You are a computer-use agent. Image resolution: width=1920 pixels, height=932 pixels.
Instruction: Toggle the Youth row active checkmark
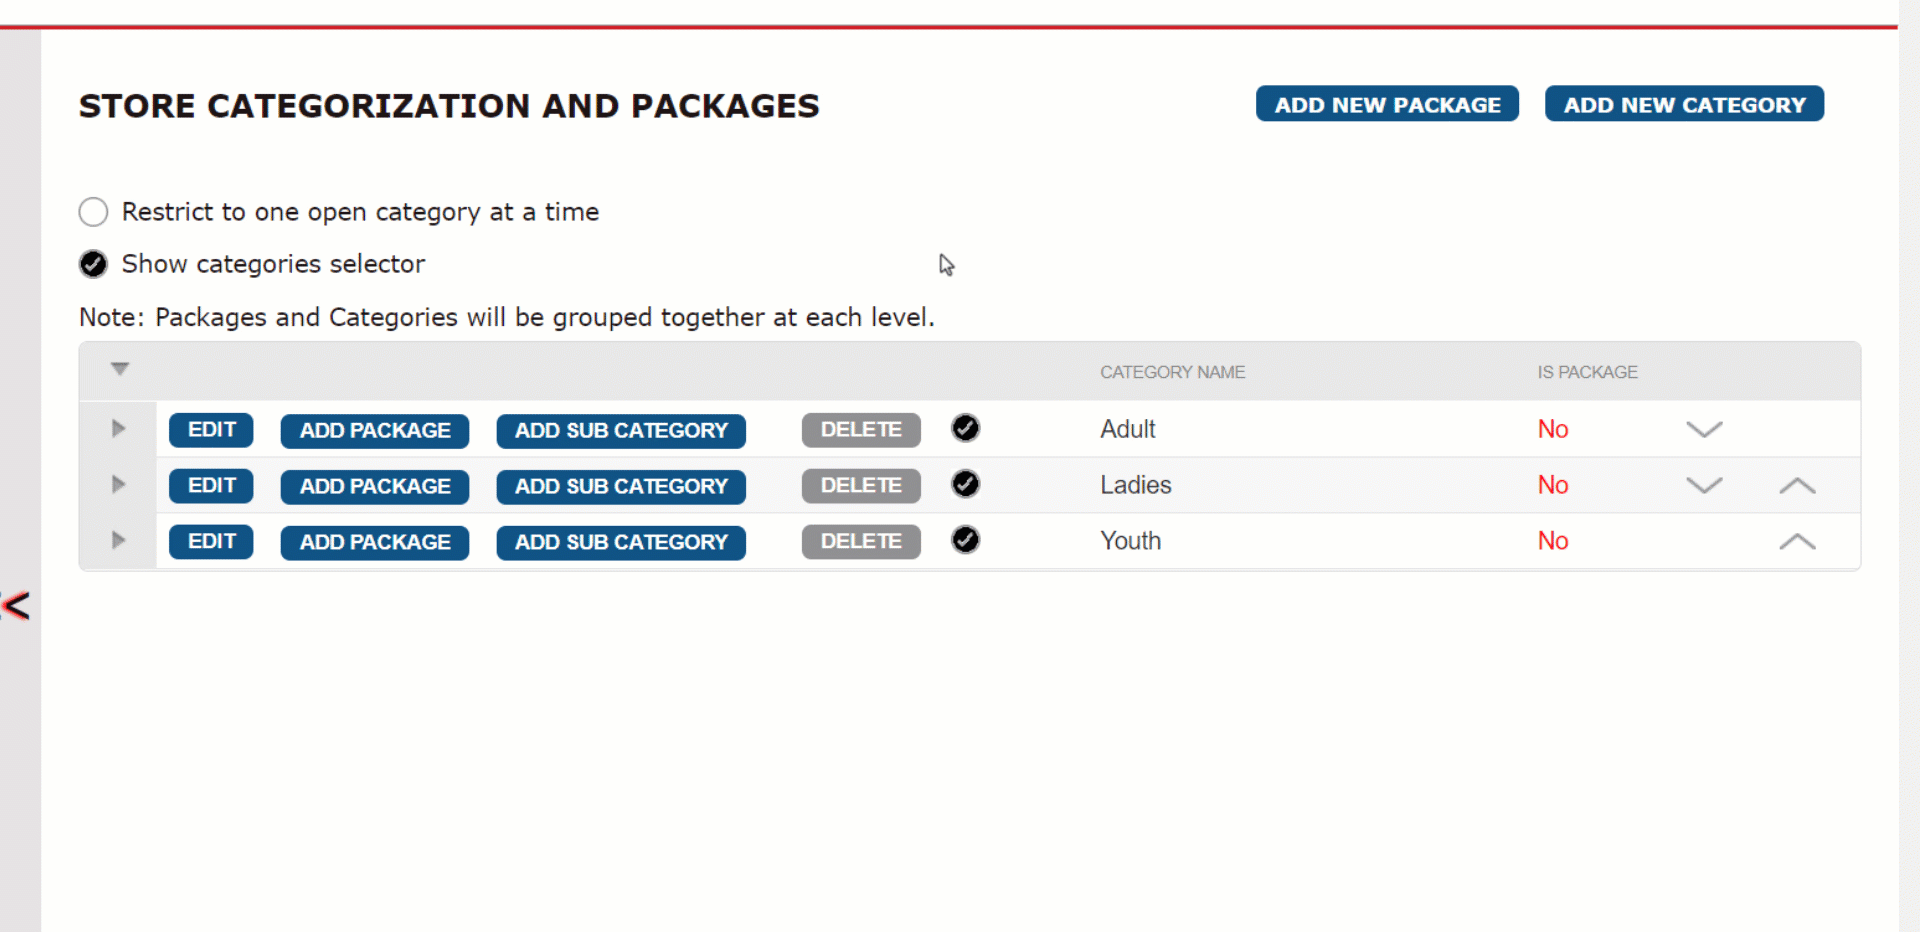click(x=965, y=540)
